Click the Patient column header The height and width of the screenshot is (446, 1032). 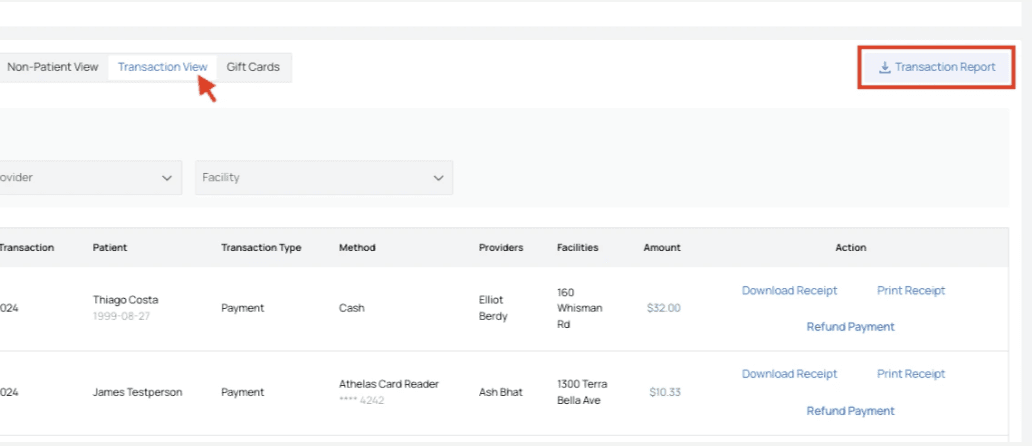point(110,248)
